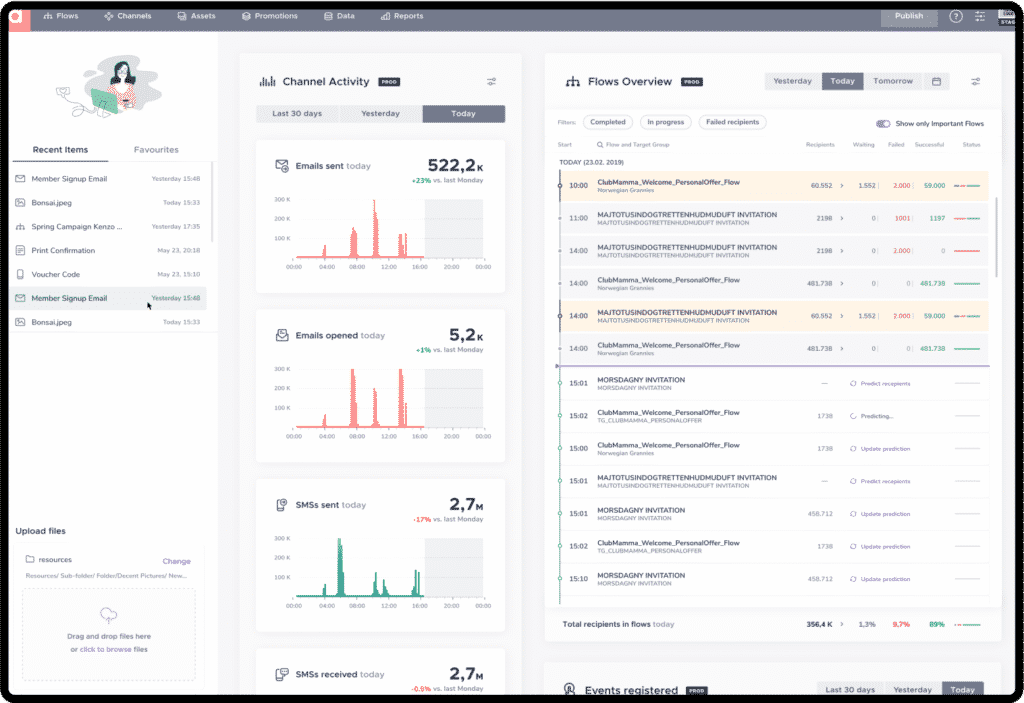Select Today tab in Channel Activity
Viewport: 1024px width, 703px height.
click(x=464, y=114)
